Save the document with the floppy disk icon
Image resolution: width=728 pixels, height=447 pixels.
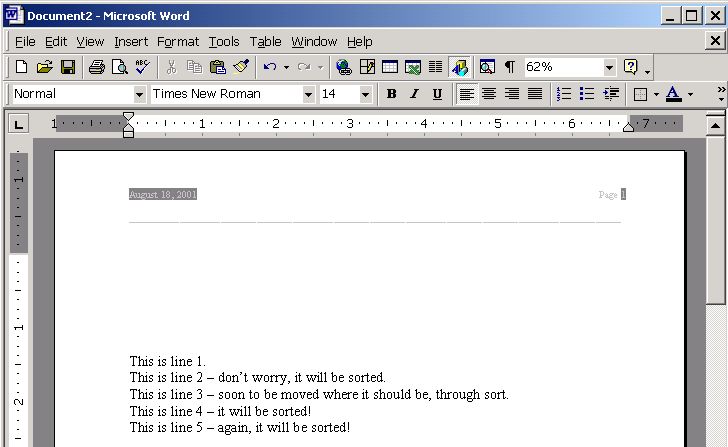68,67
